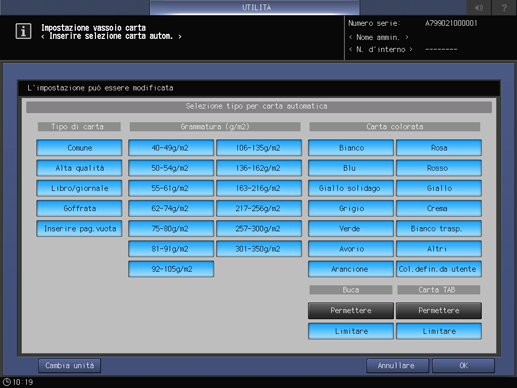Choose Giallo solidago colored paper
517x388 pixels.
click(x=351, y=188)
